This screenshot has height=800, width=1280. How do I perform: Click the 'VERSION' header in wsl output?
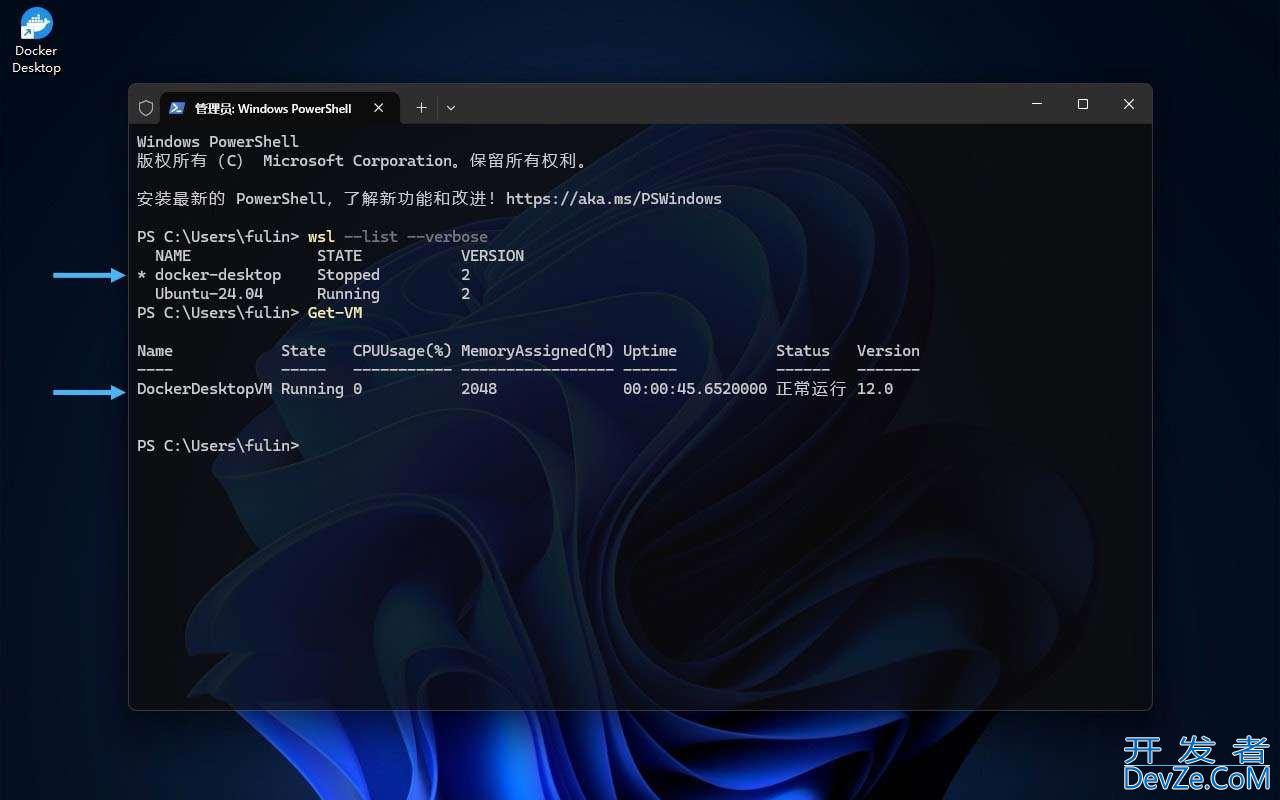coord(492,256)
